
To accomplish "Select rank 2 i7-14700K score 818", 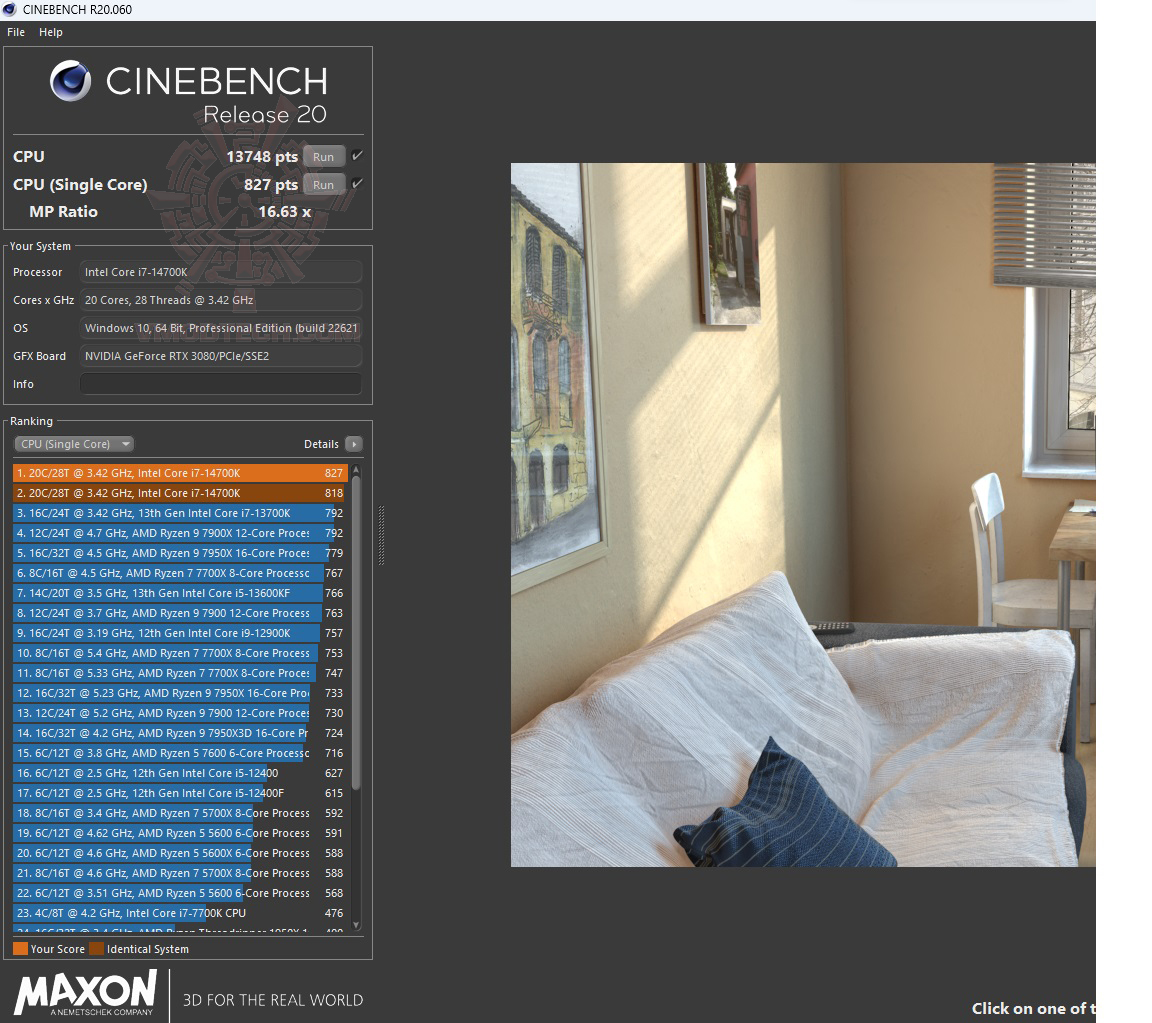I will pyautogui.click(x=180, y=493).
